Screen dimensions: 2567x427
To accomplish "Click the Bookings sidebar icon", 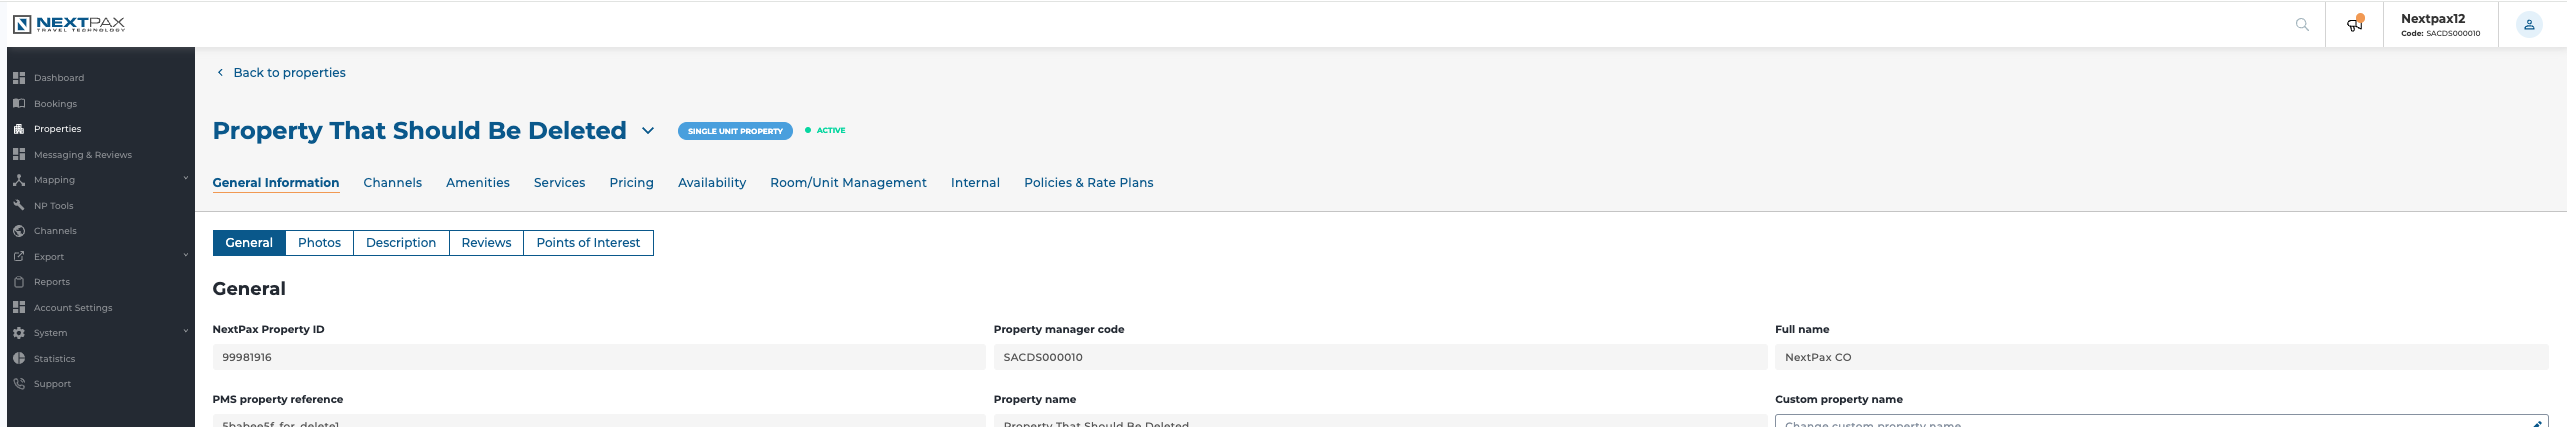I will click(x=19, y=103).
